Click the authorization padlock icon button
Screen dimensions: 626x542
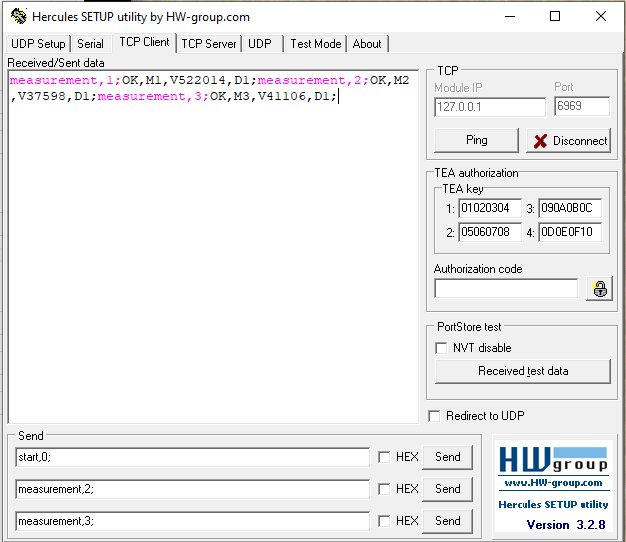[599, 289]
